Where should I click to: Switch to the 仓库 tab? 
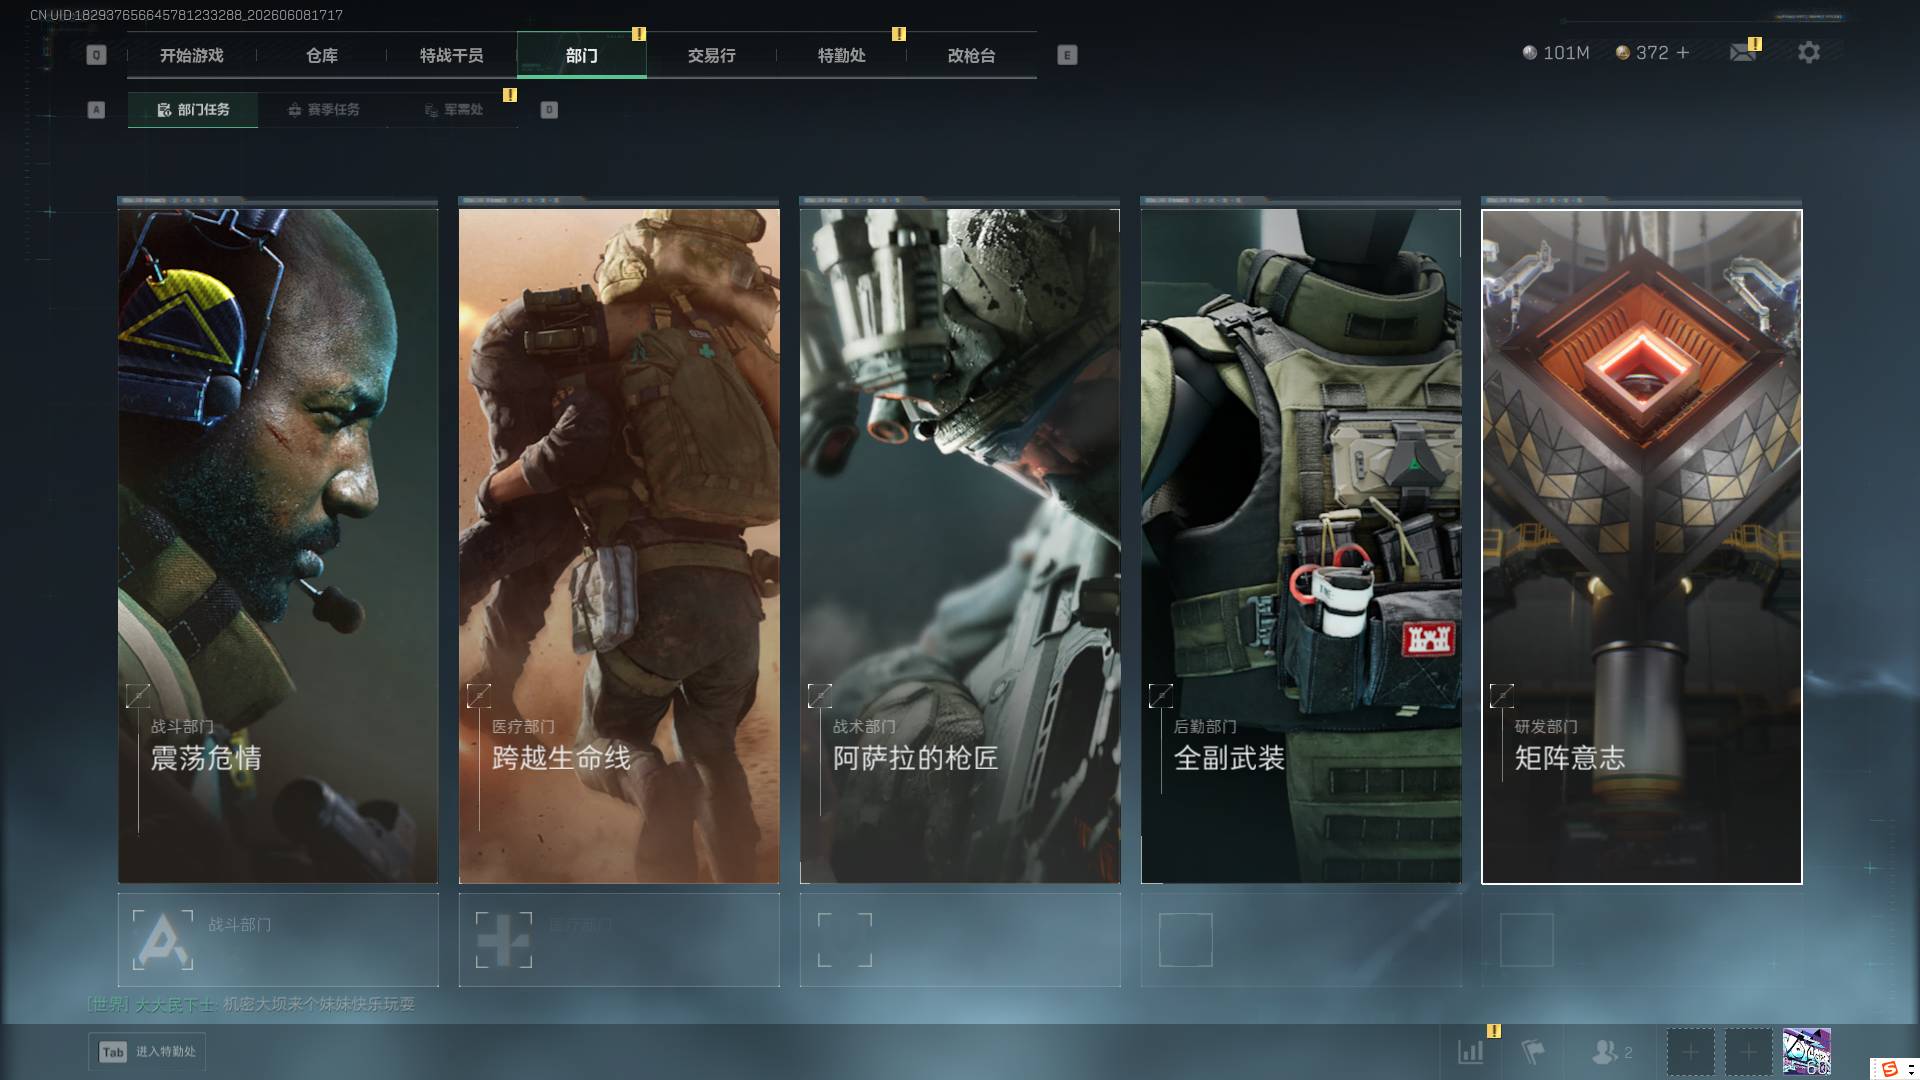coord(322,56)
